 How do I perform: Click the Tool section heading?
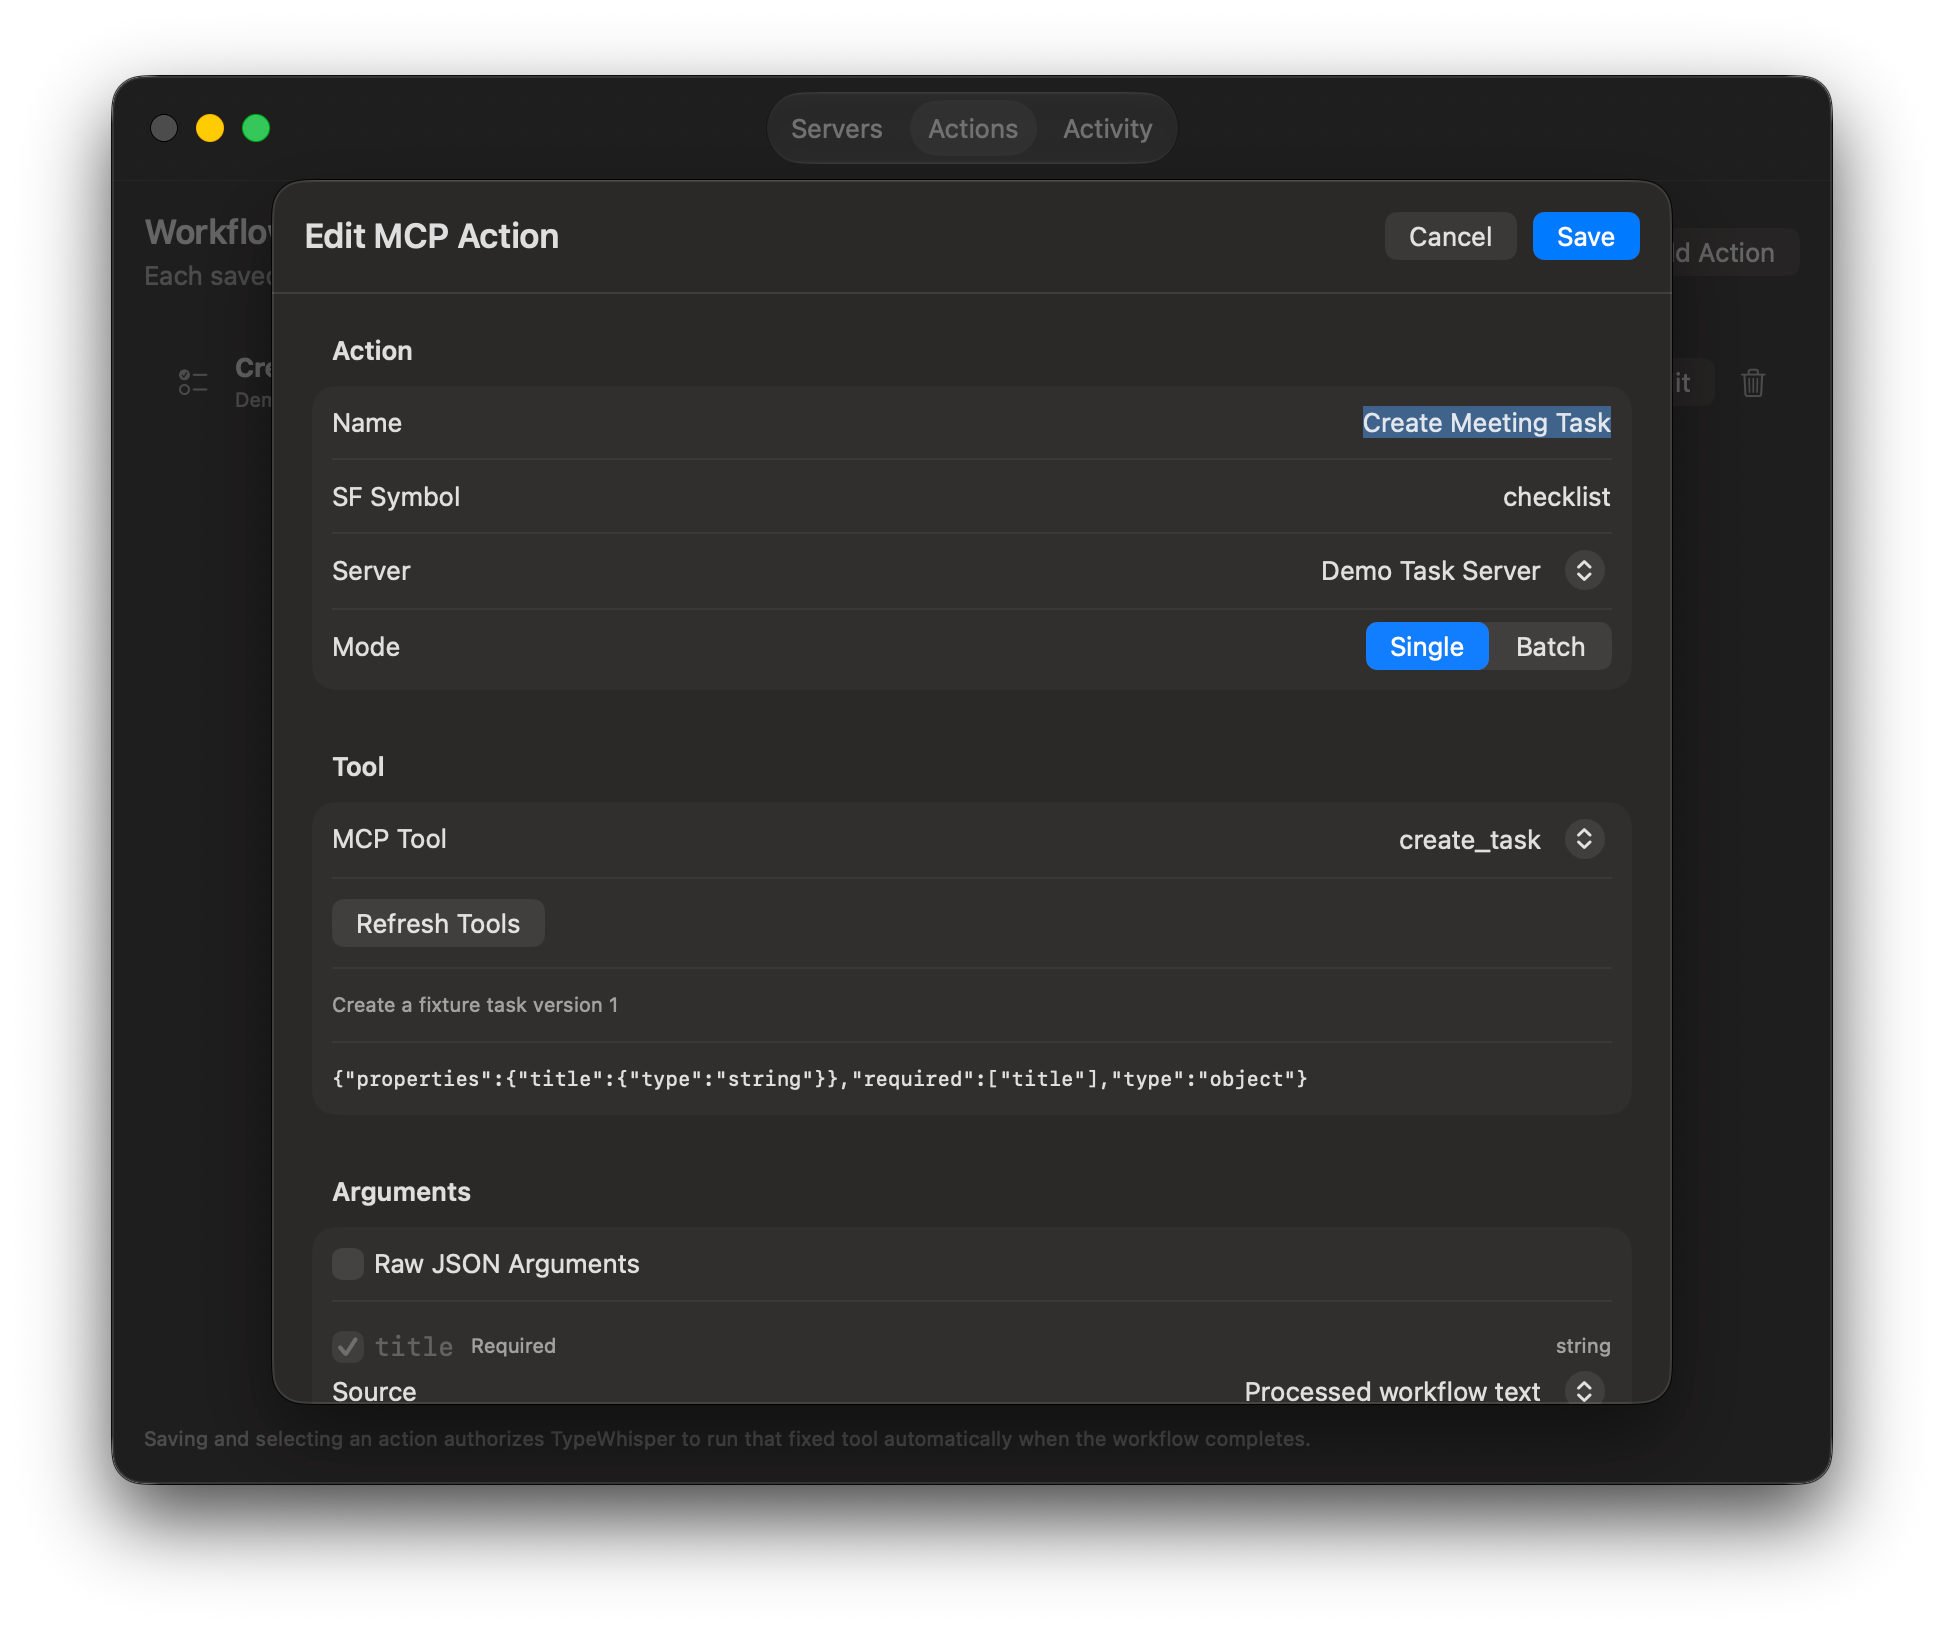[x=358, y=766]
